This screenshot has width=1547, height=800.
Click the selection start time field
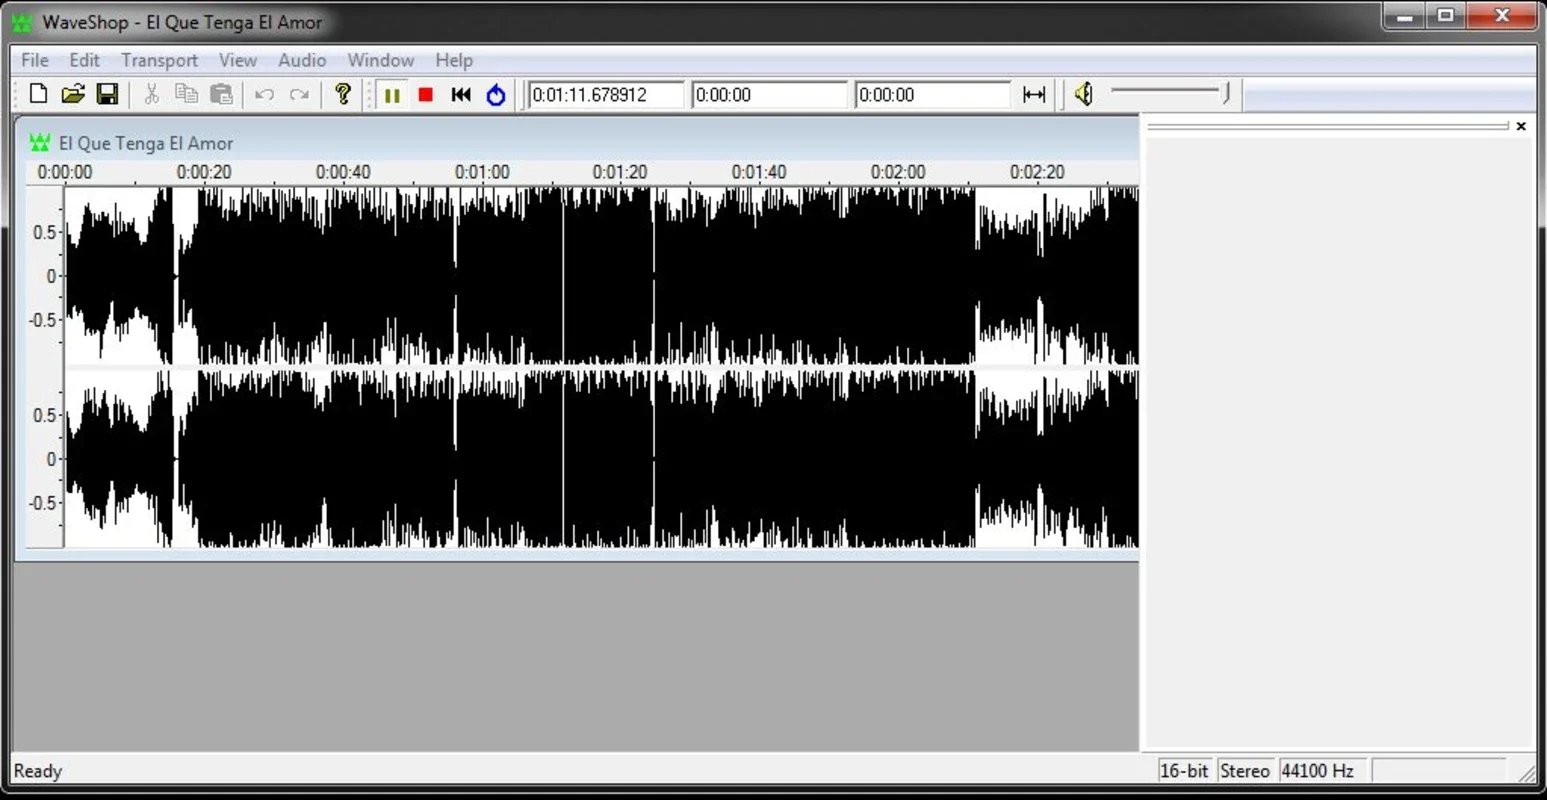pyautogui.click(x=769, y=95)
